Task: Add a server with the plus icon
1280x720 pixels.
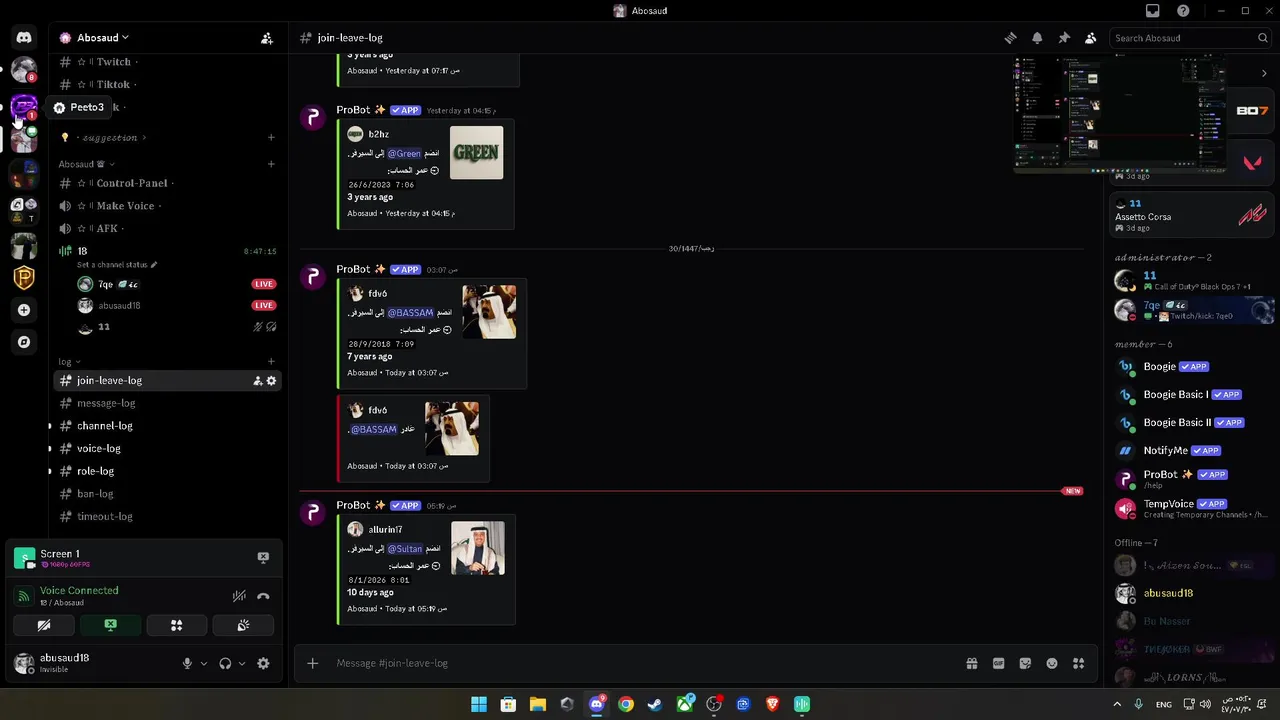Action: [x=24, y=310]
